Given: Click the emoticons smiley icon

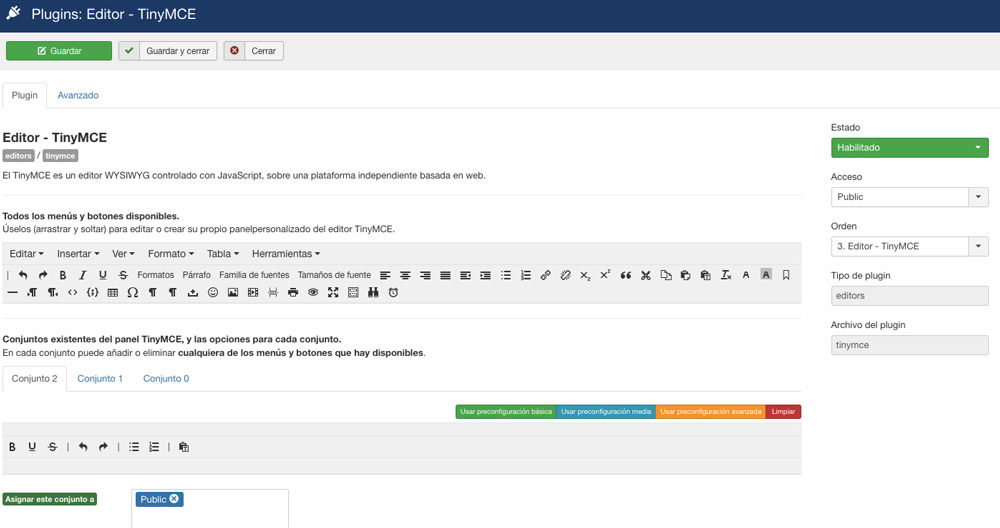Looking at the screenshot, I should [x=213, y=292].
